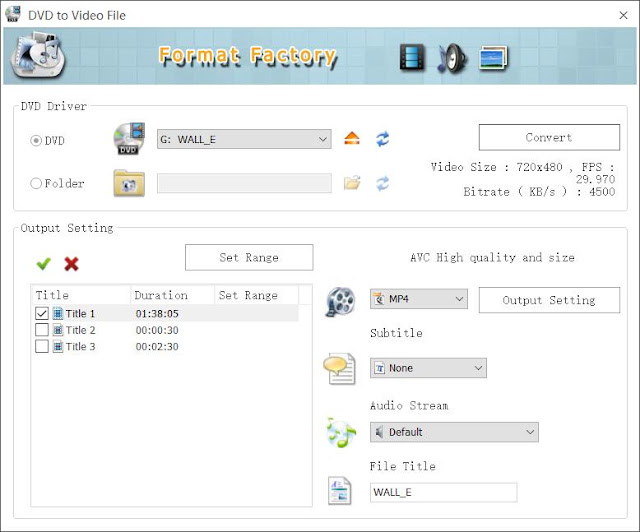Click the subtitle speech bubble icon

[340, 369]
